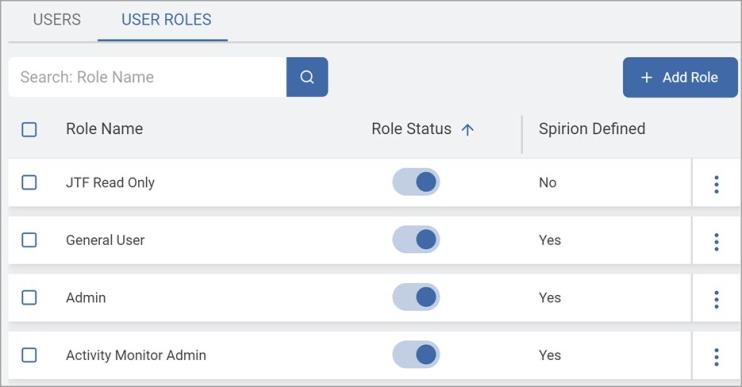Focus the Search Role Name input field
Screen dimensions: 742x387
pos(147,77)
